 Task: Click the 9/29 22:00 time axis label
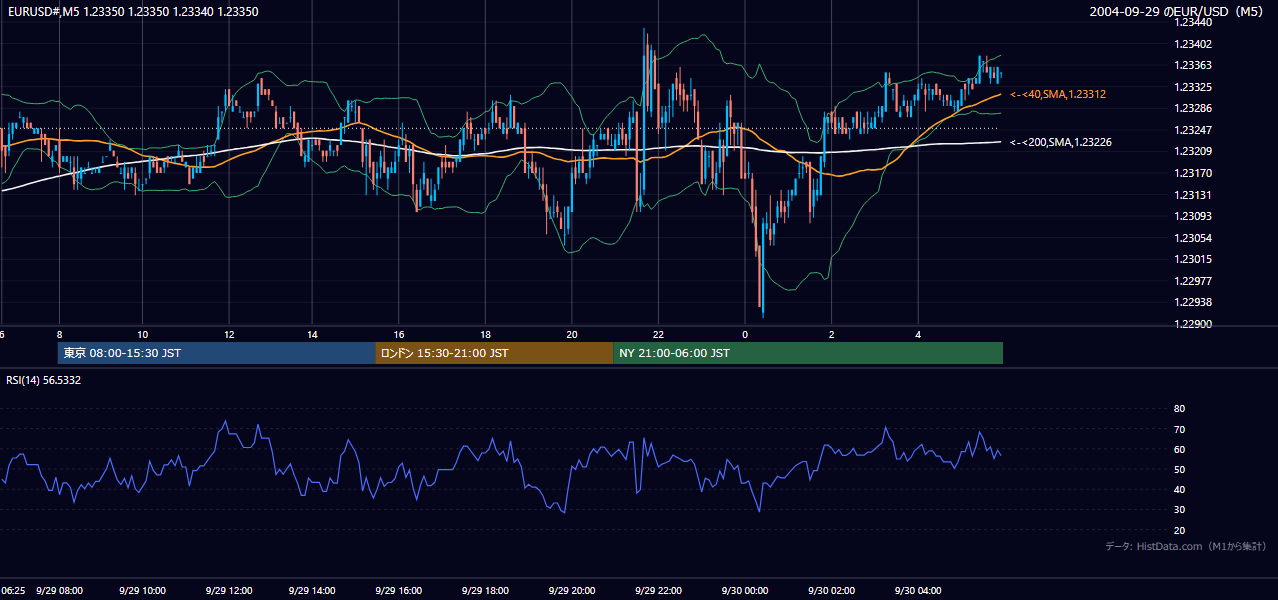pyautogui.click(x=658, y=591)
